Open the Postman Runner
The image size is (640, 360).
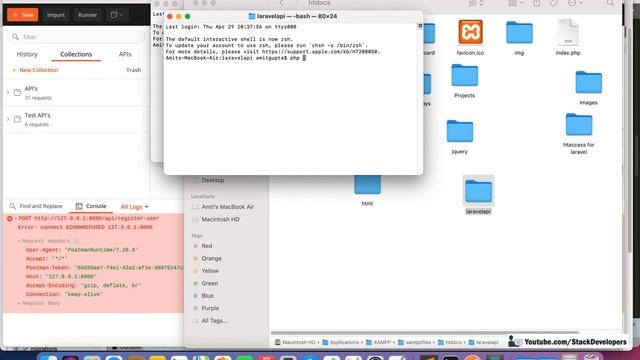click(87, 15)
